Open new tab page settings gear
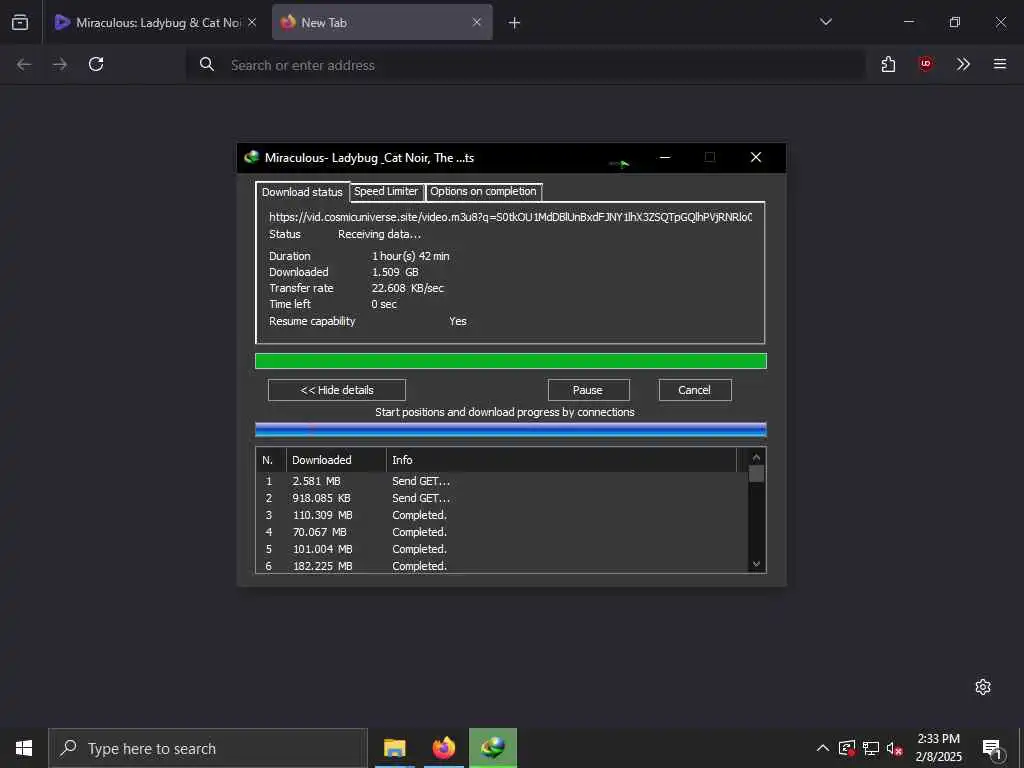Screen dimensions: 1024x768 point(983,686)
